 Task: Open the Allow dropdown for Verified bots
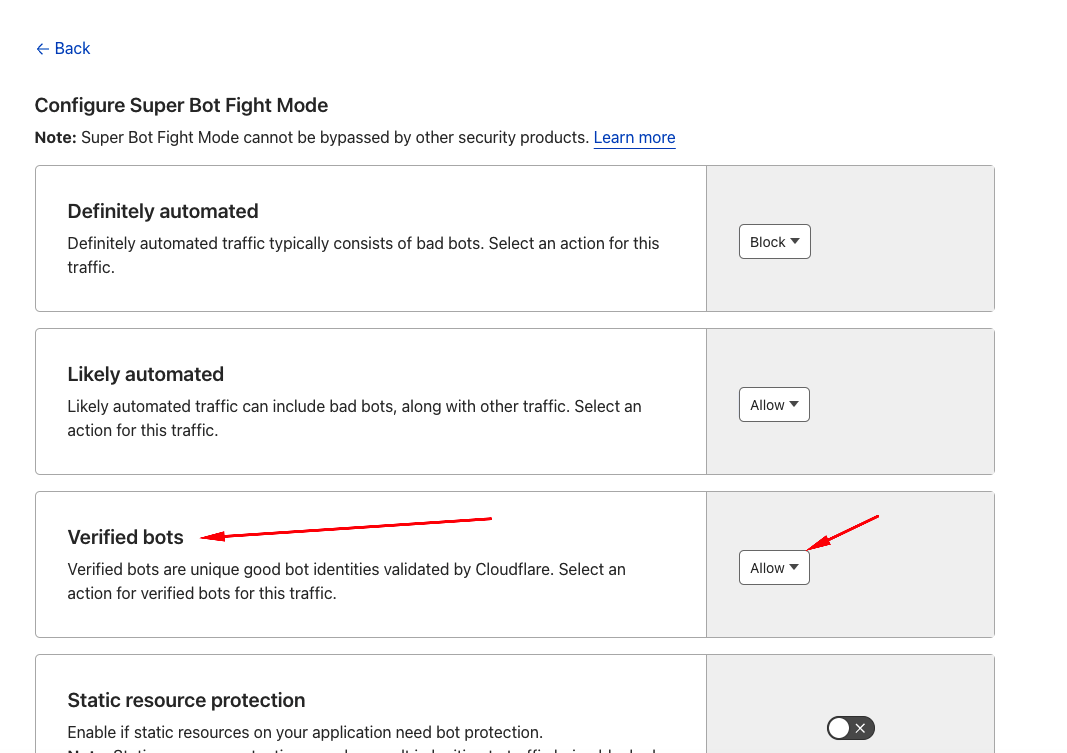coord(774,567)
